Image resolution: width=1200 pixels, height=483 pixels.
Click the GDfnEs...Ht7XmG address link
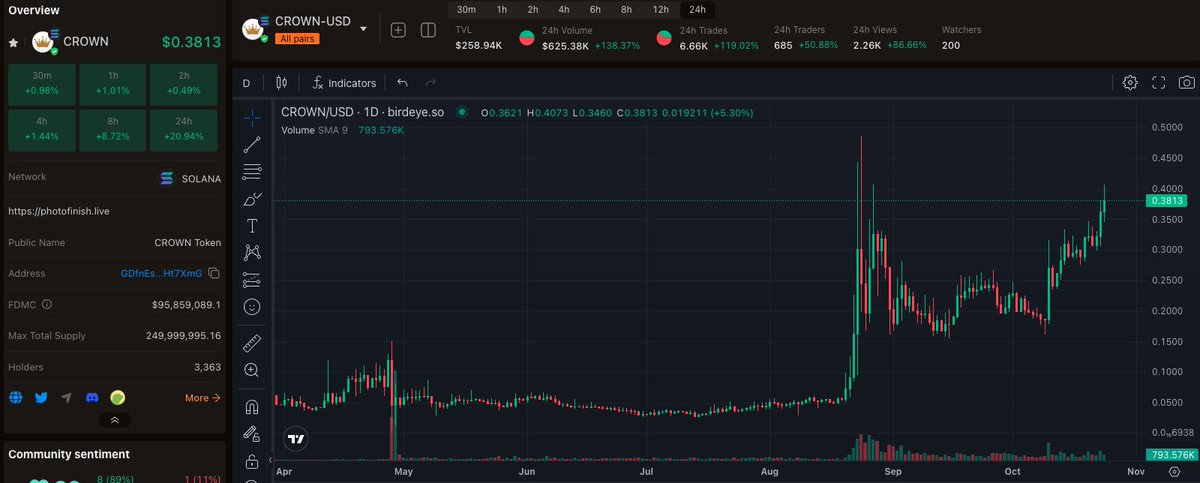point(161,273)
